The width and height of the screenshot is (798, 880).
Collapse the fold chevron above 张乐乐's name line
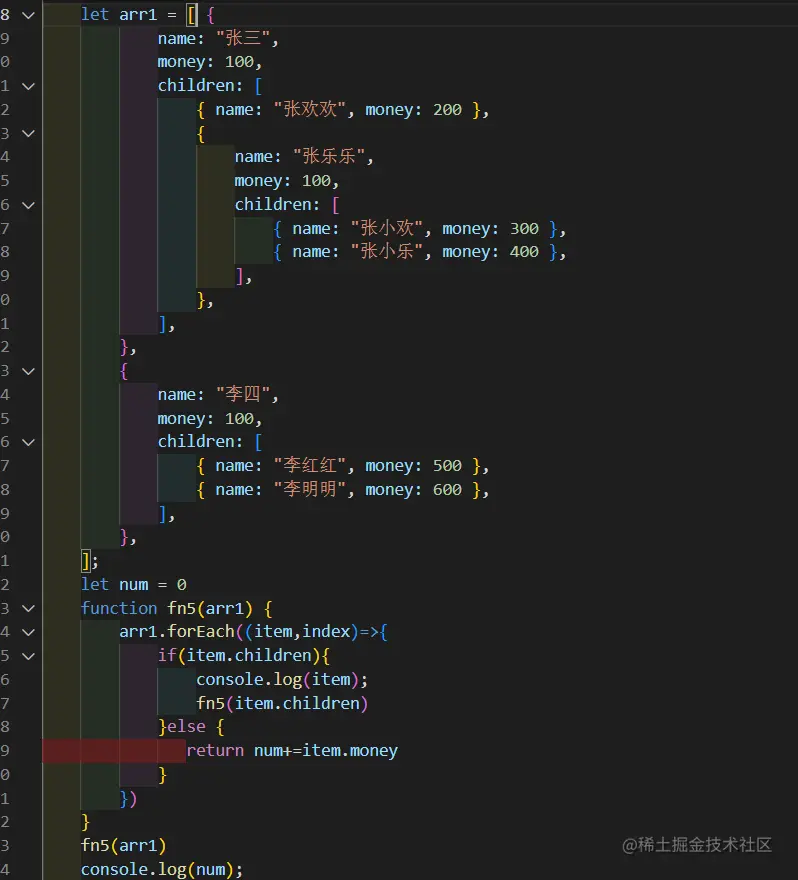(28, 134)
